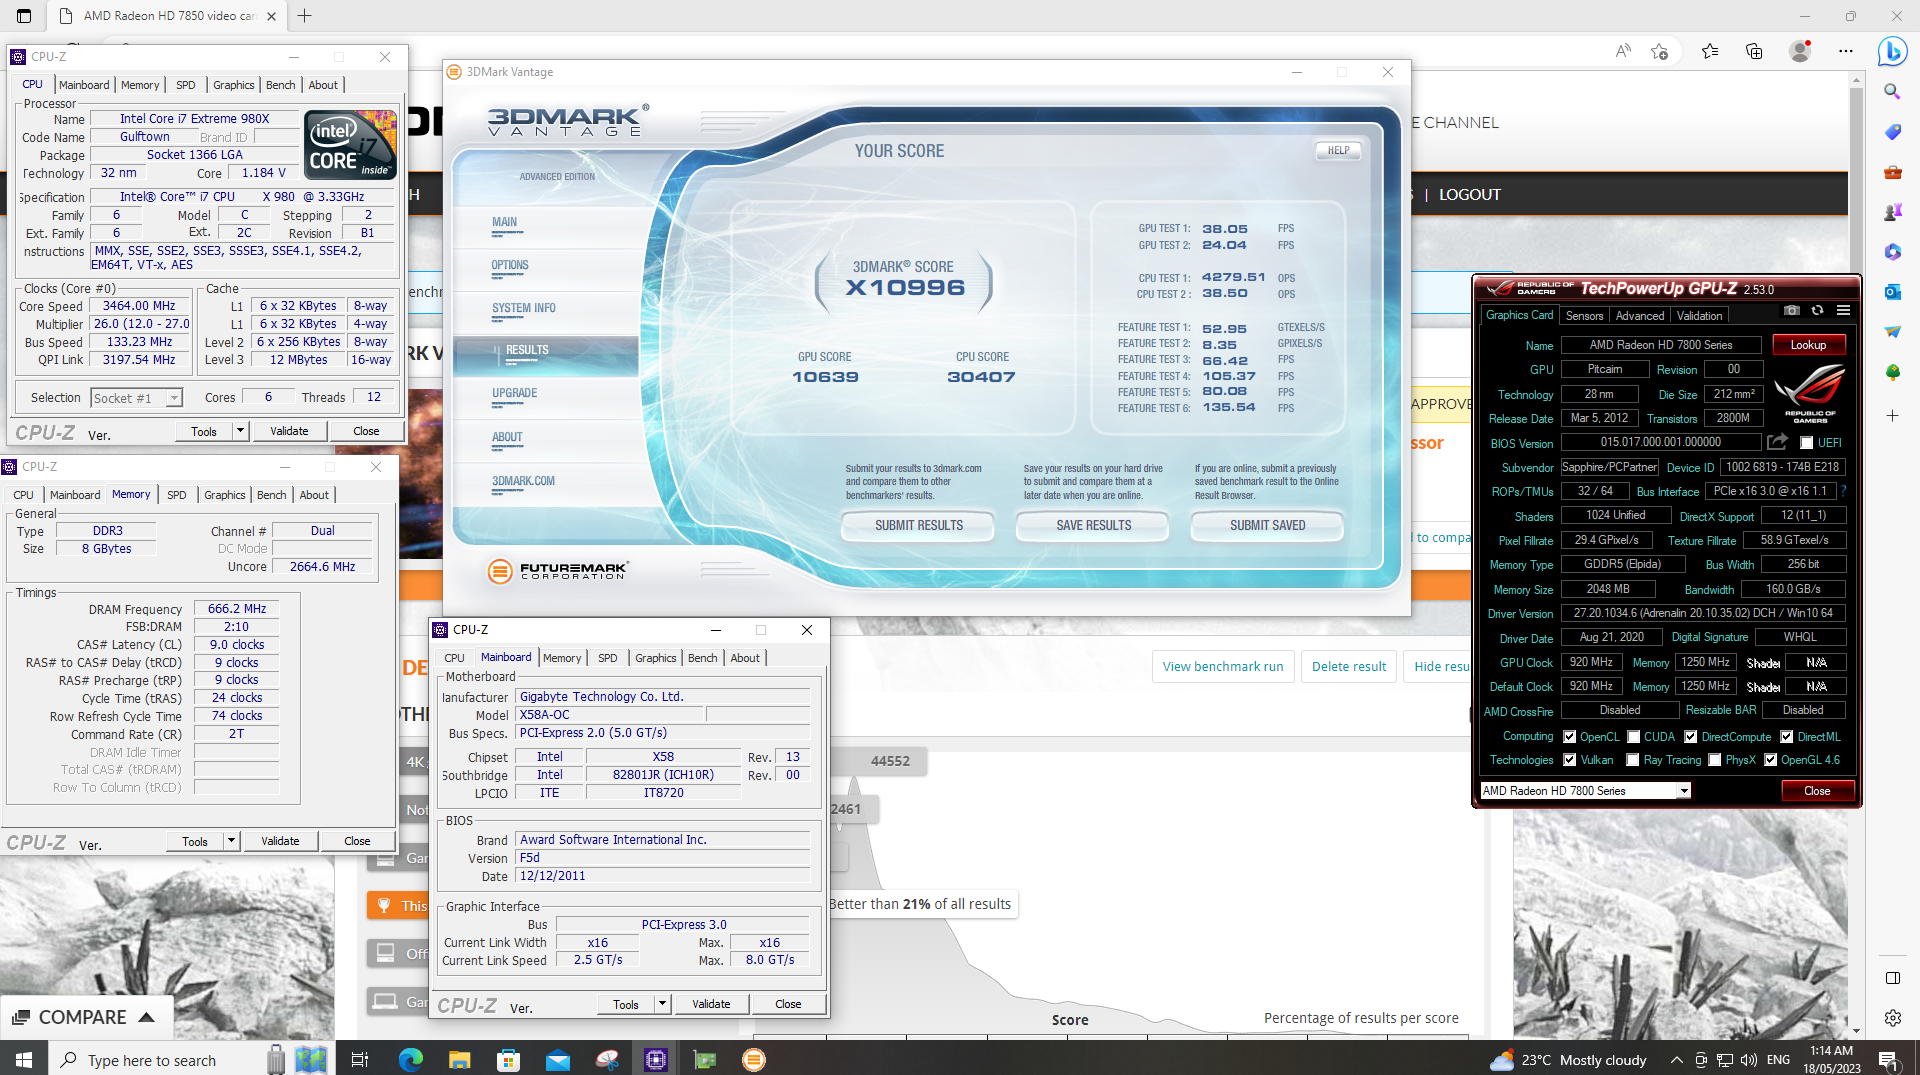Open the Microsoft 365 icon in Edge sidebar

pos(1892,252)
